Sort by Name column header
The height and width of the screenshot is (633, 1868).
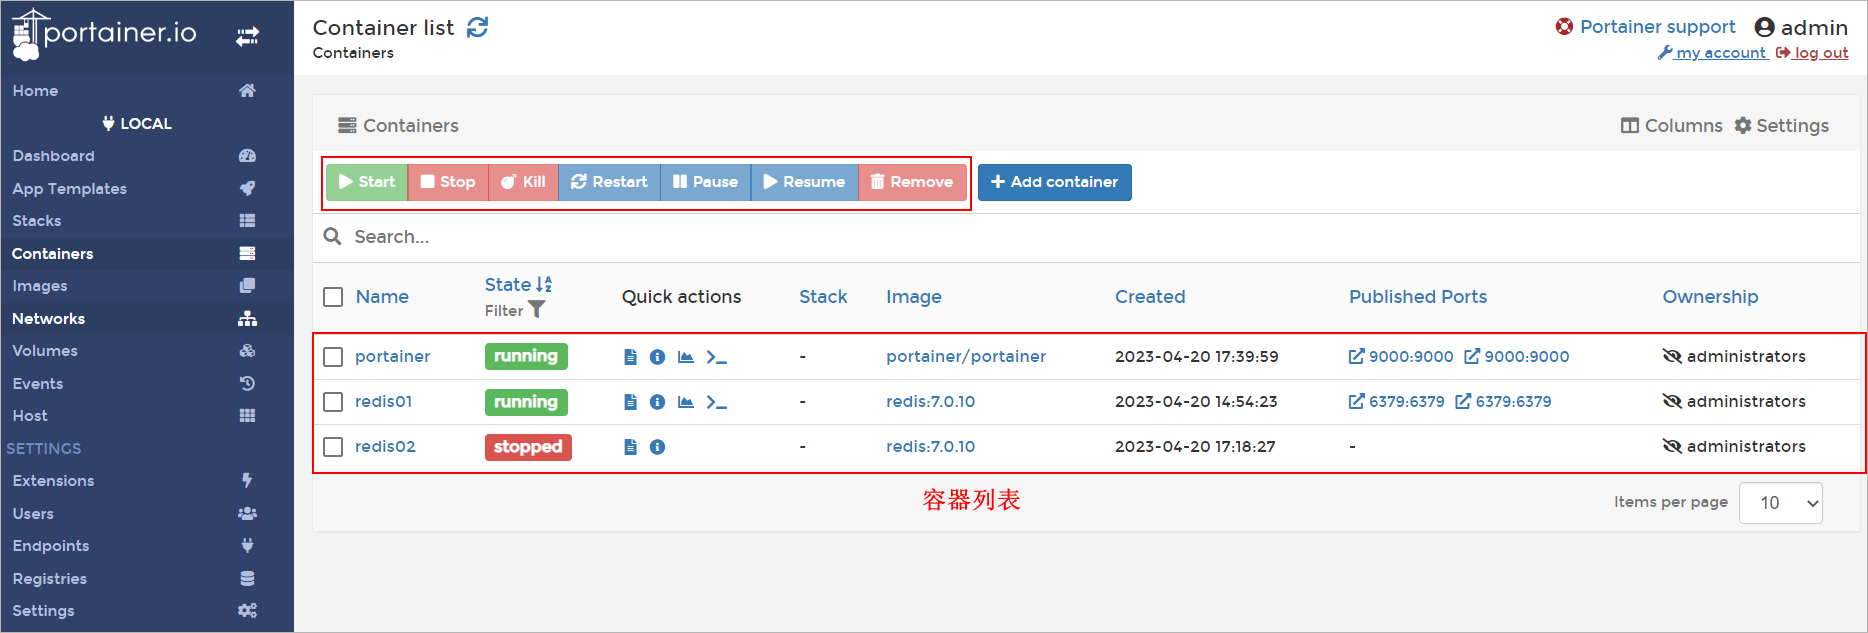click(382, 297)
